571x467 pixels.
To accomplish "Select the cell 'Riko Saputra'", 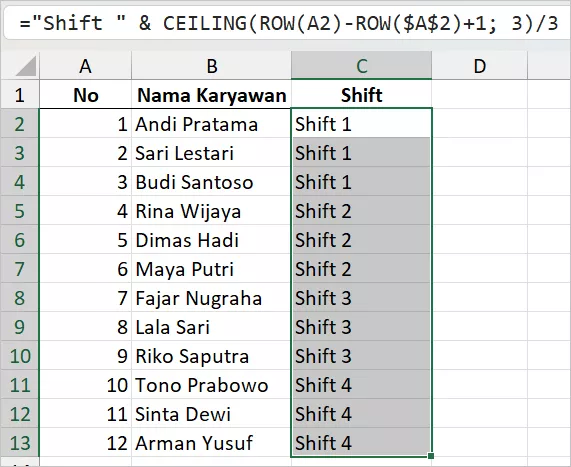I will [x=211, y=356].
